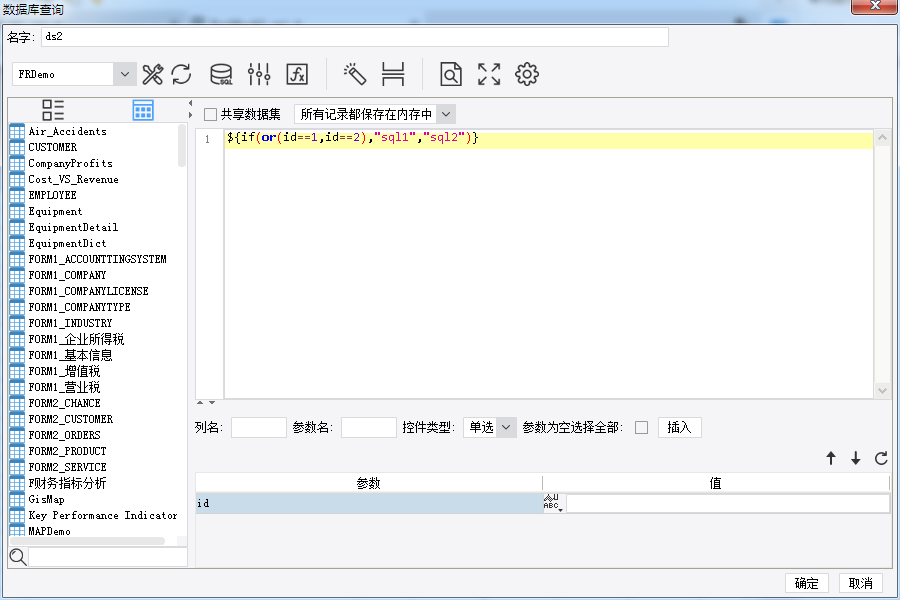Click the SQL database icon
900x600 pixels.
click(221, 74)
